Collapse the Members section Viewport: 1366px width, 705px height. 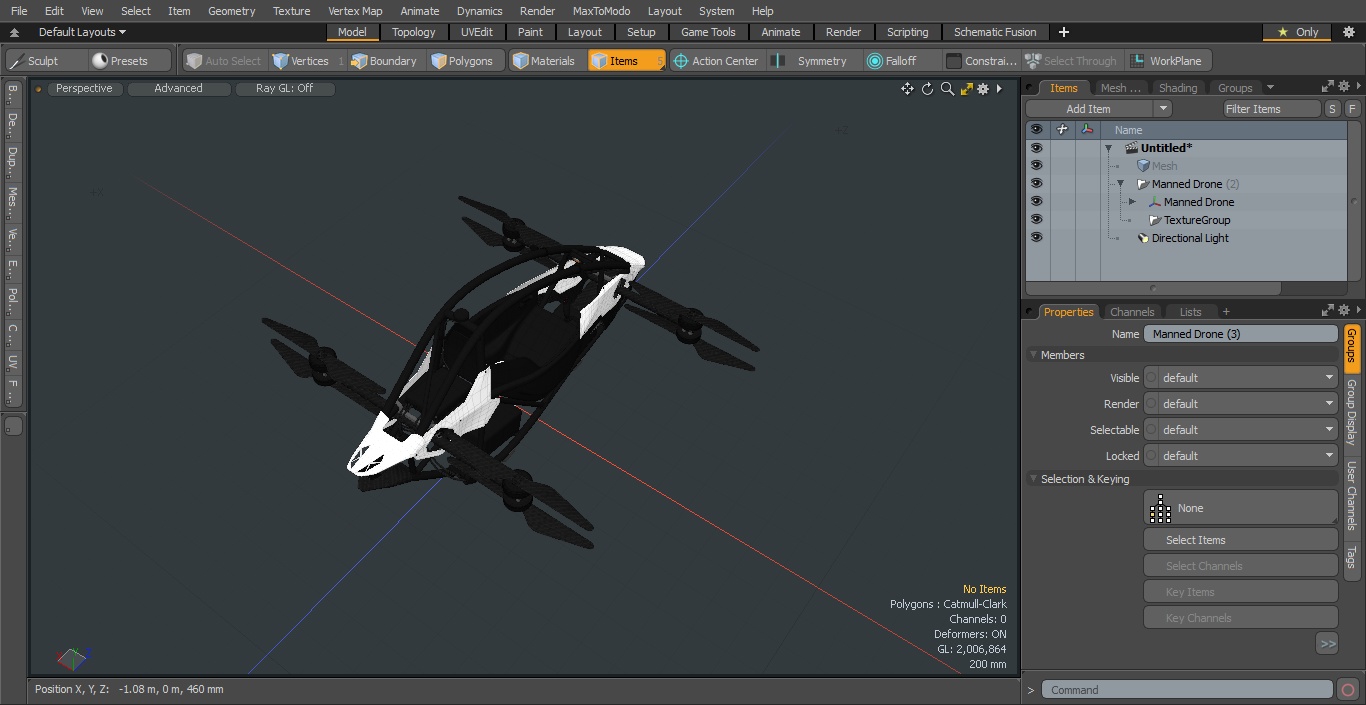point(1033,355)
